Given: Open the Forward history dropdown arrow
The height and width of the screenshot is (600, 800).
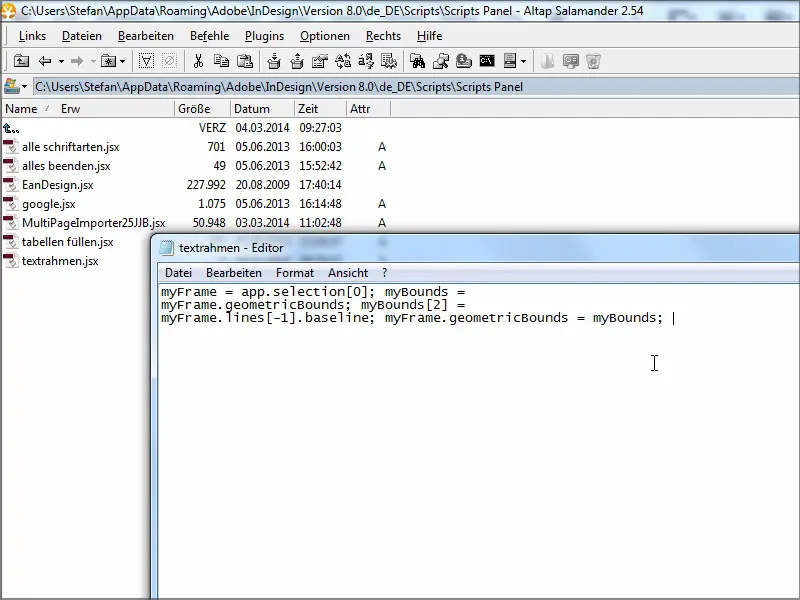Looking at the screenshot, I should pyautogui.click(x=93, y=62).
